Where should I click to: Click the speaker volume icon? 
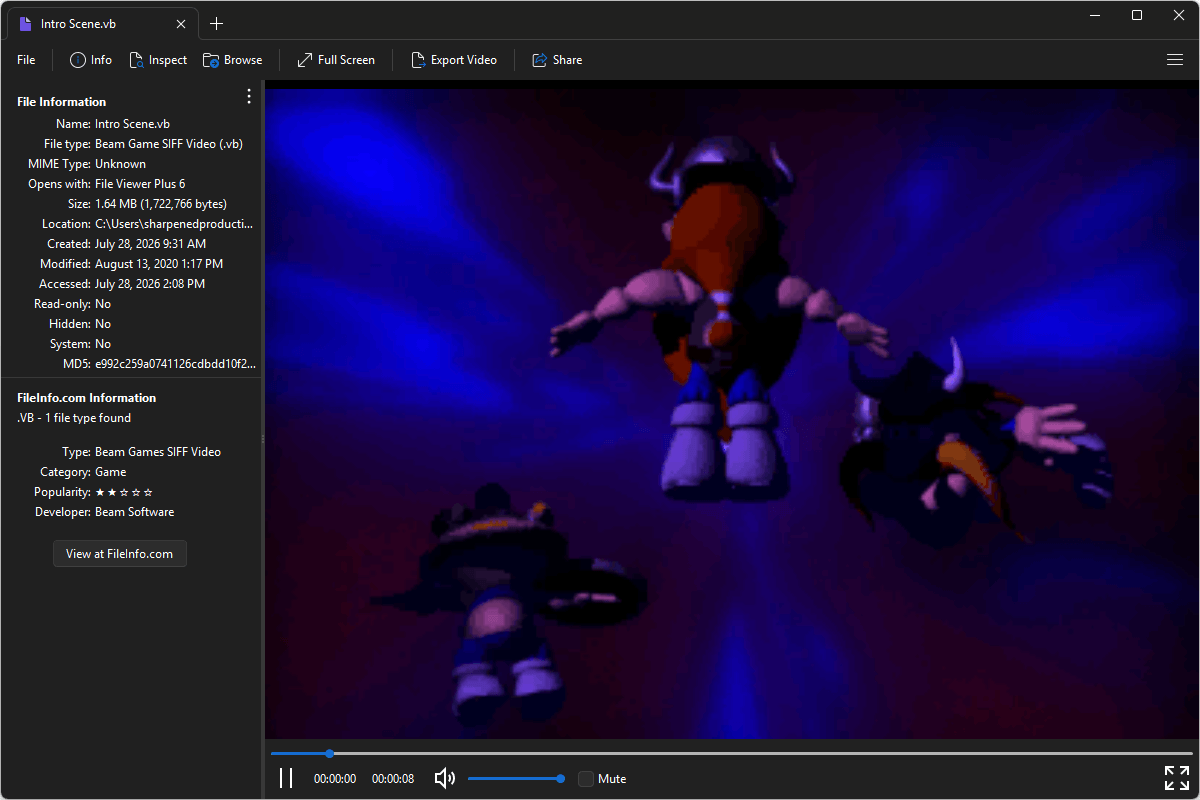(445, 778)
